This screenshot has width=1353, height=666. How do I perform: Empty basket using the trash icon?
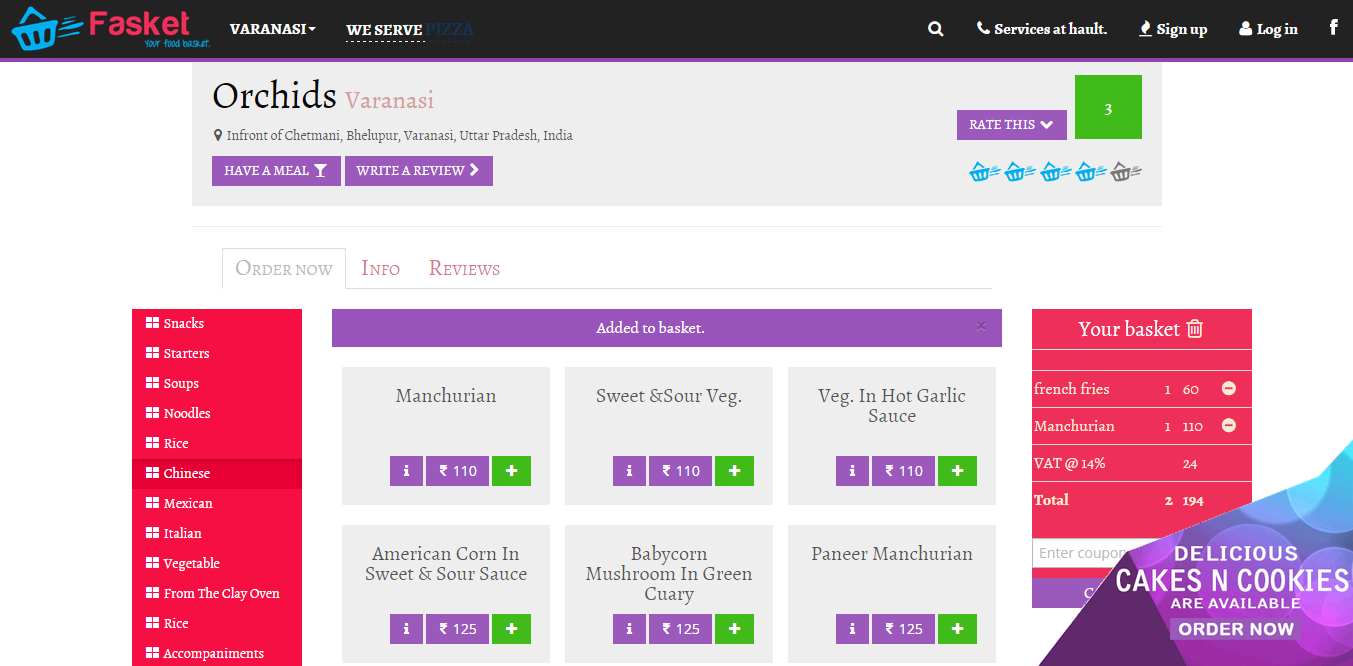(x=1194, y=328)
